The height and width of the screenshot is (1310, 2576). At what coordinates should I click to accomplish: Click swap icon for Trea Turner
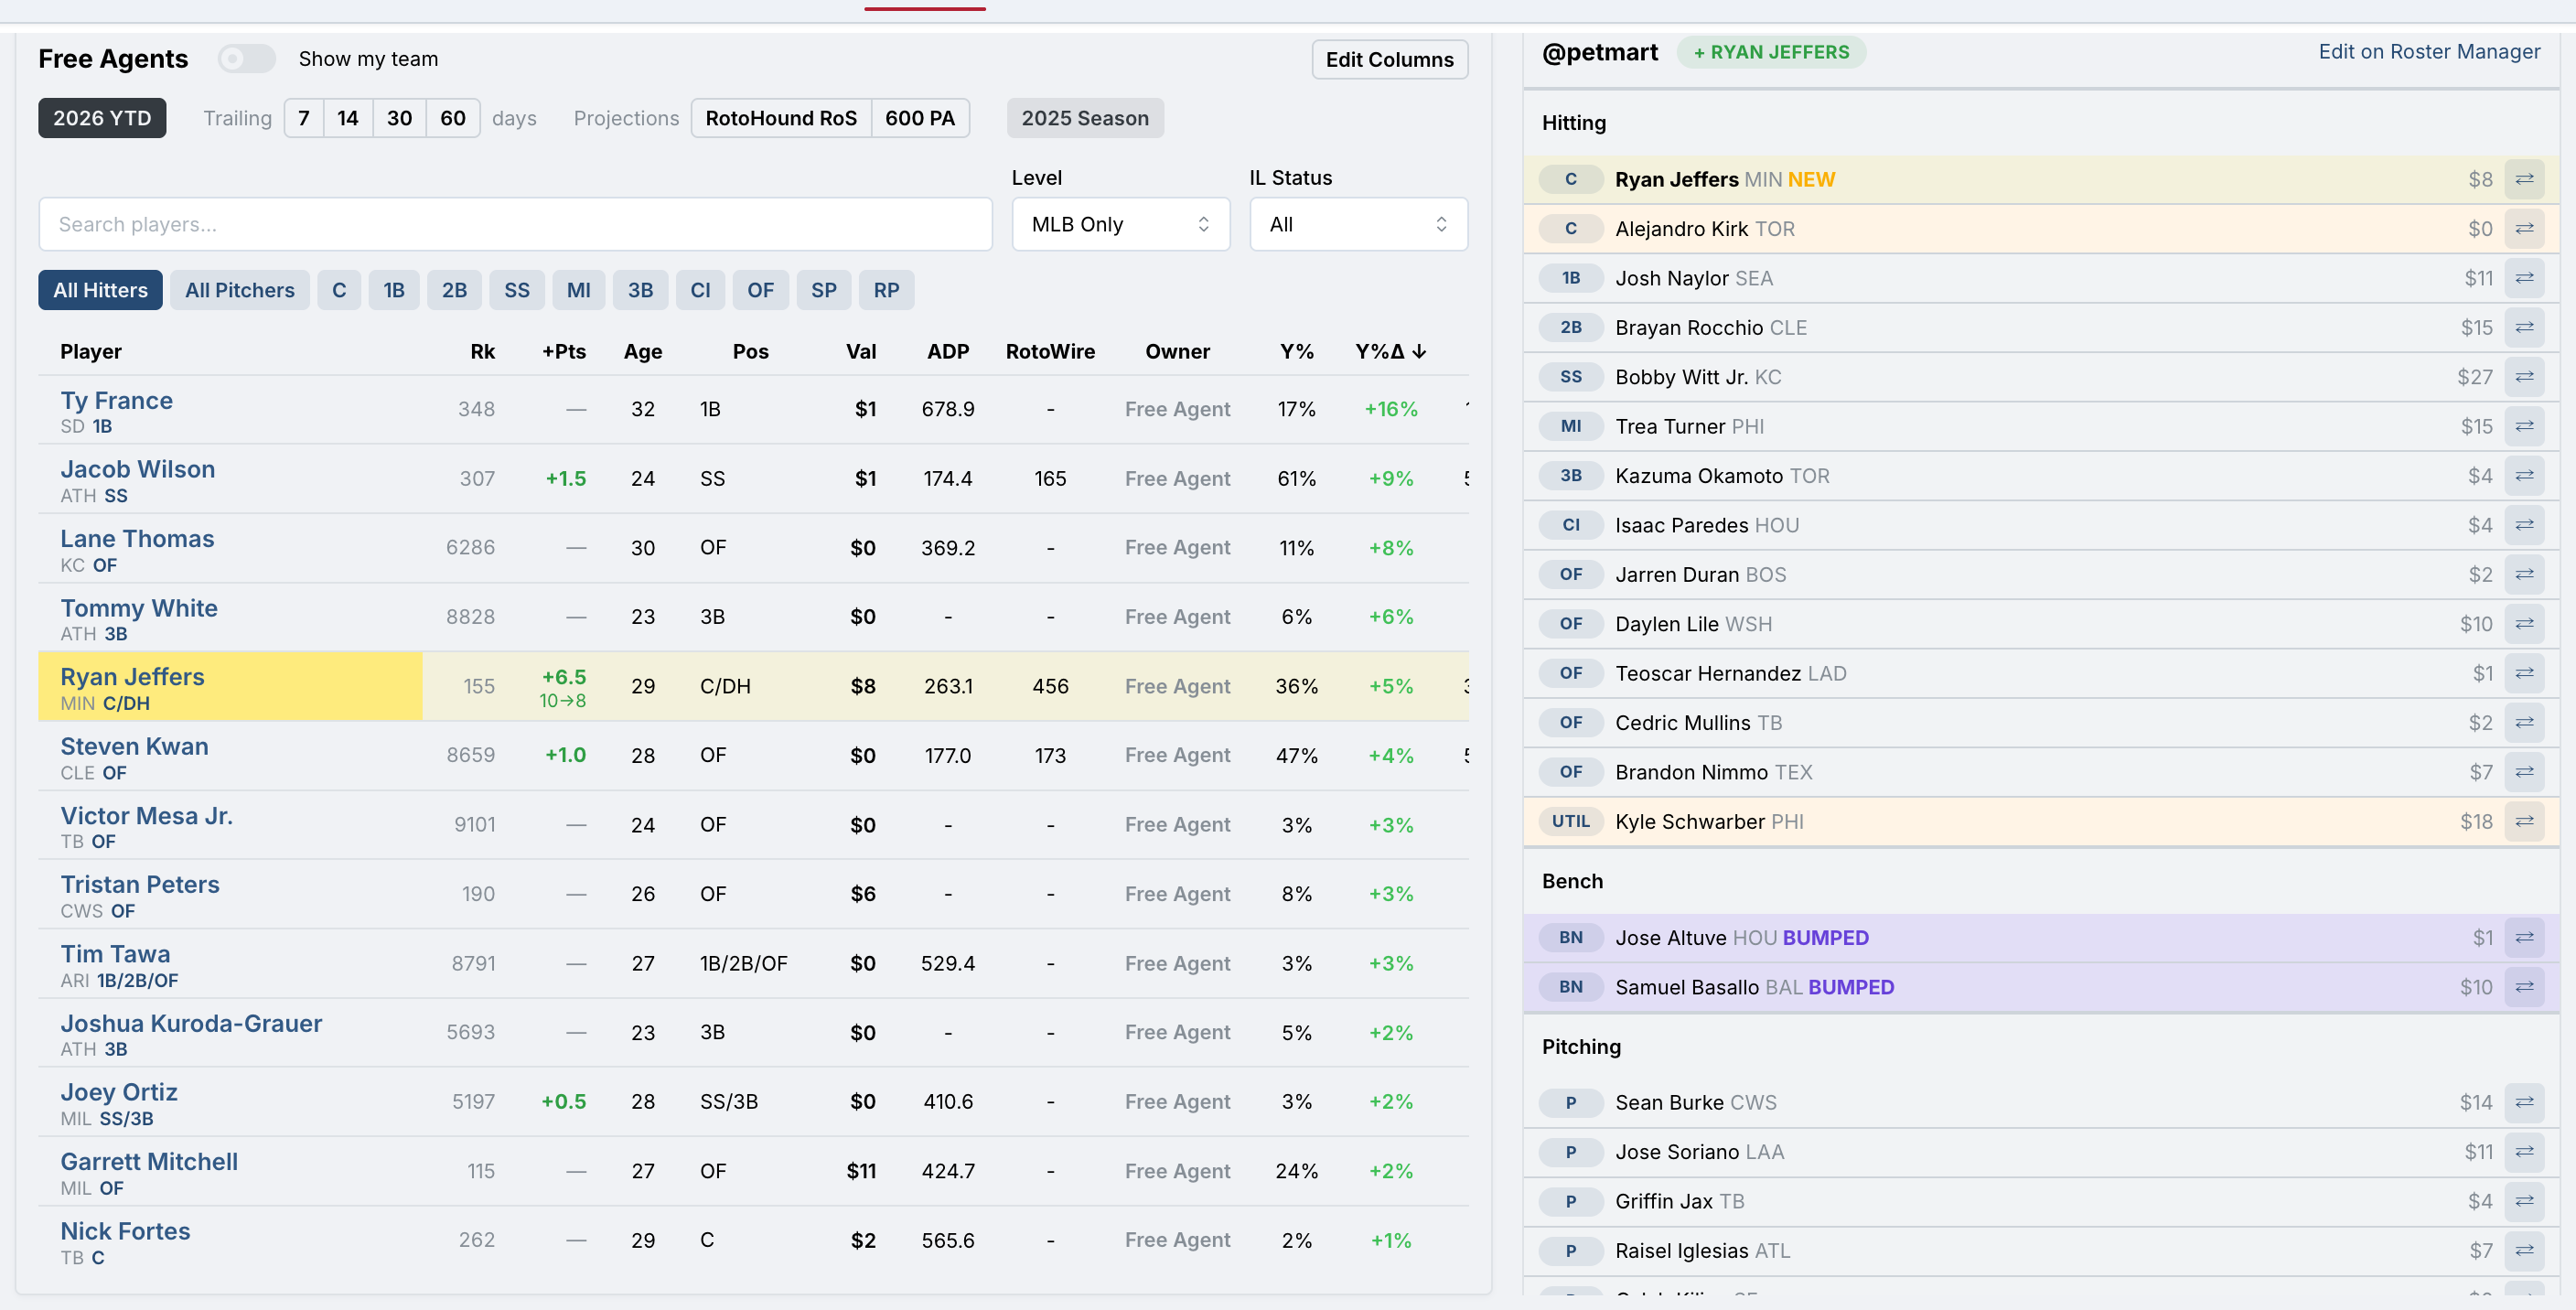coord(2524,426)
